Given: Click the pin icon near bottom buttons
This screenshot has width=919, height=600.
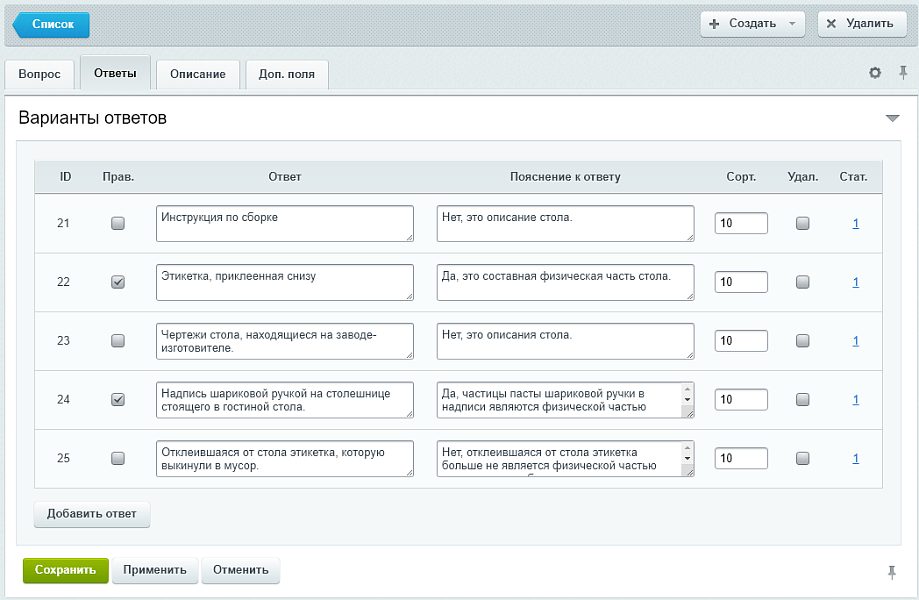Looking at the screenshot, I should [x=891, y=572].
